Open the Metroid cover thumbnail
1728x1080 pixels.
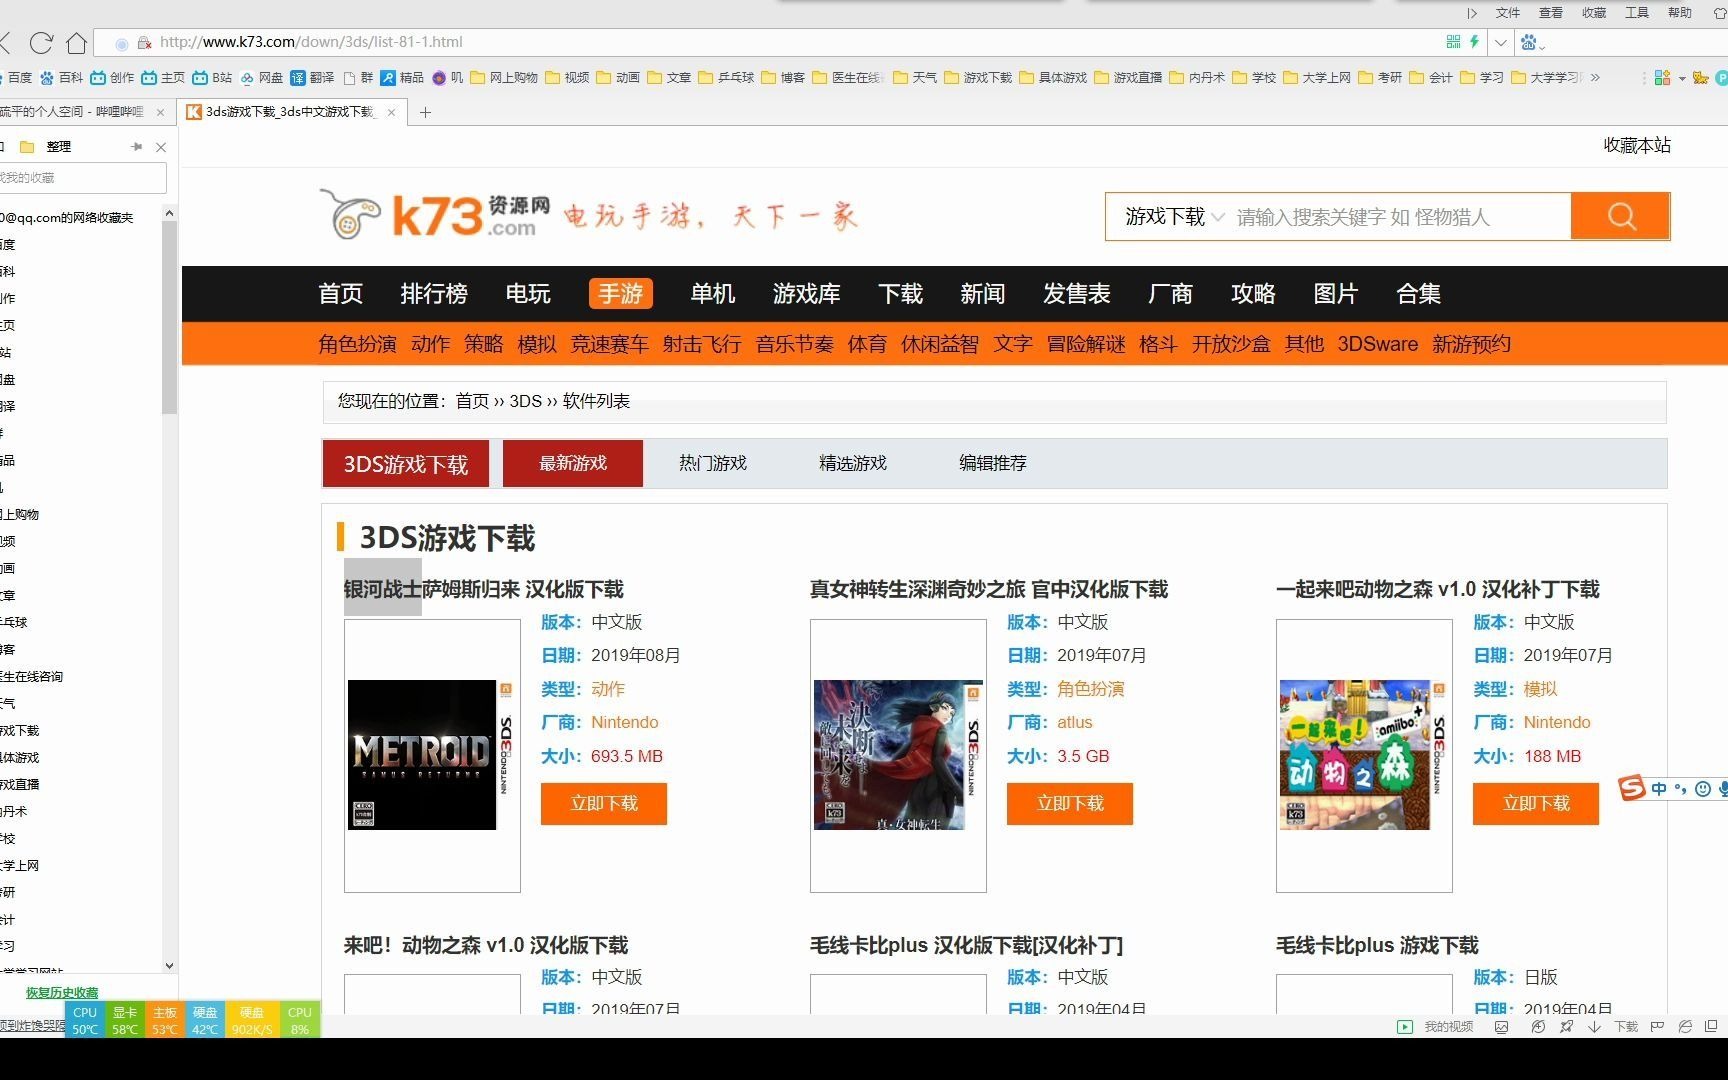pyautogui.click(x=432, y=755)
